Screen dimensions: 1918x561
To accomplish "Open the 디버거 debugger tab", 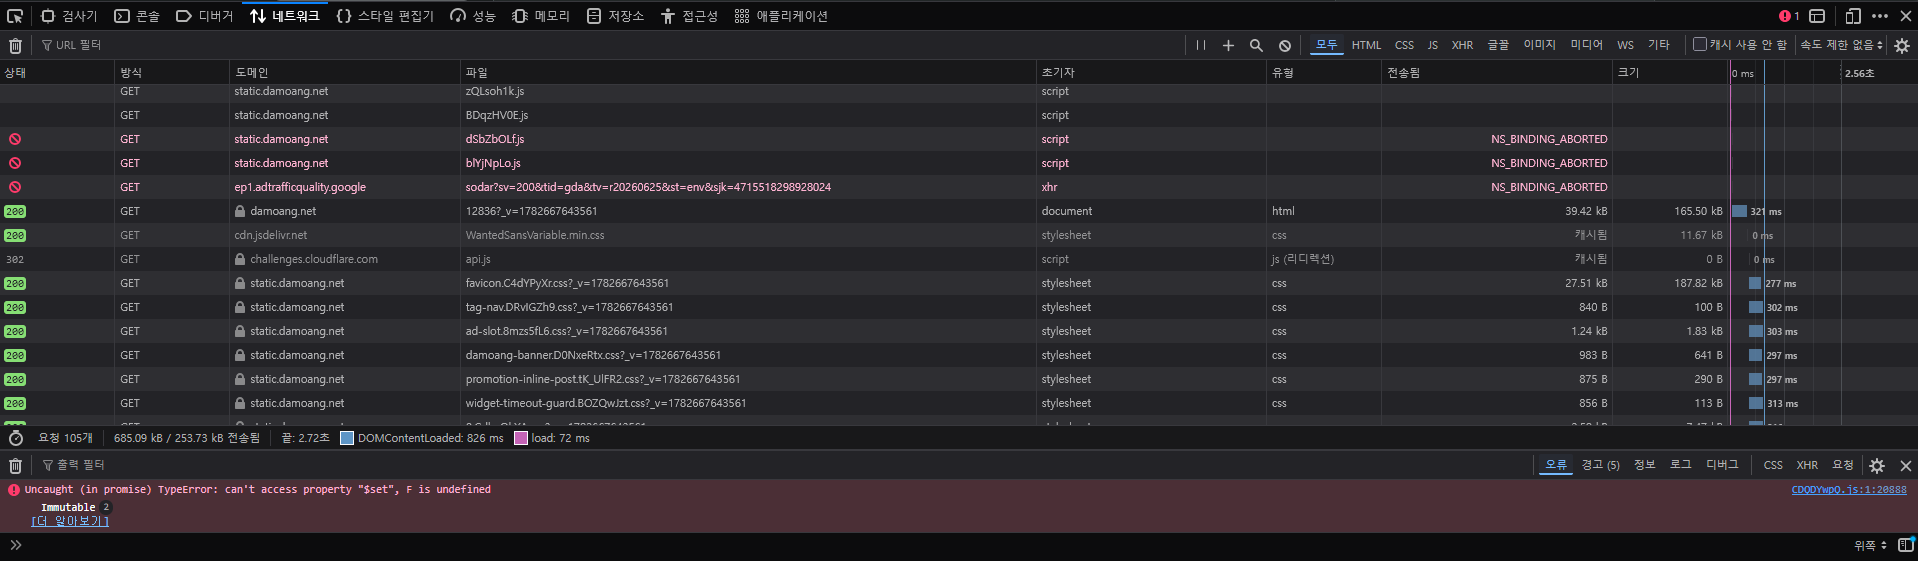I will (x=204, y=16).
